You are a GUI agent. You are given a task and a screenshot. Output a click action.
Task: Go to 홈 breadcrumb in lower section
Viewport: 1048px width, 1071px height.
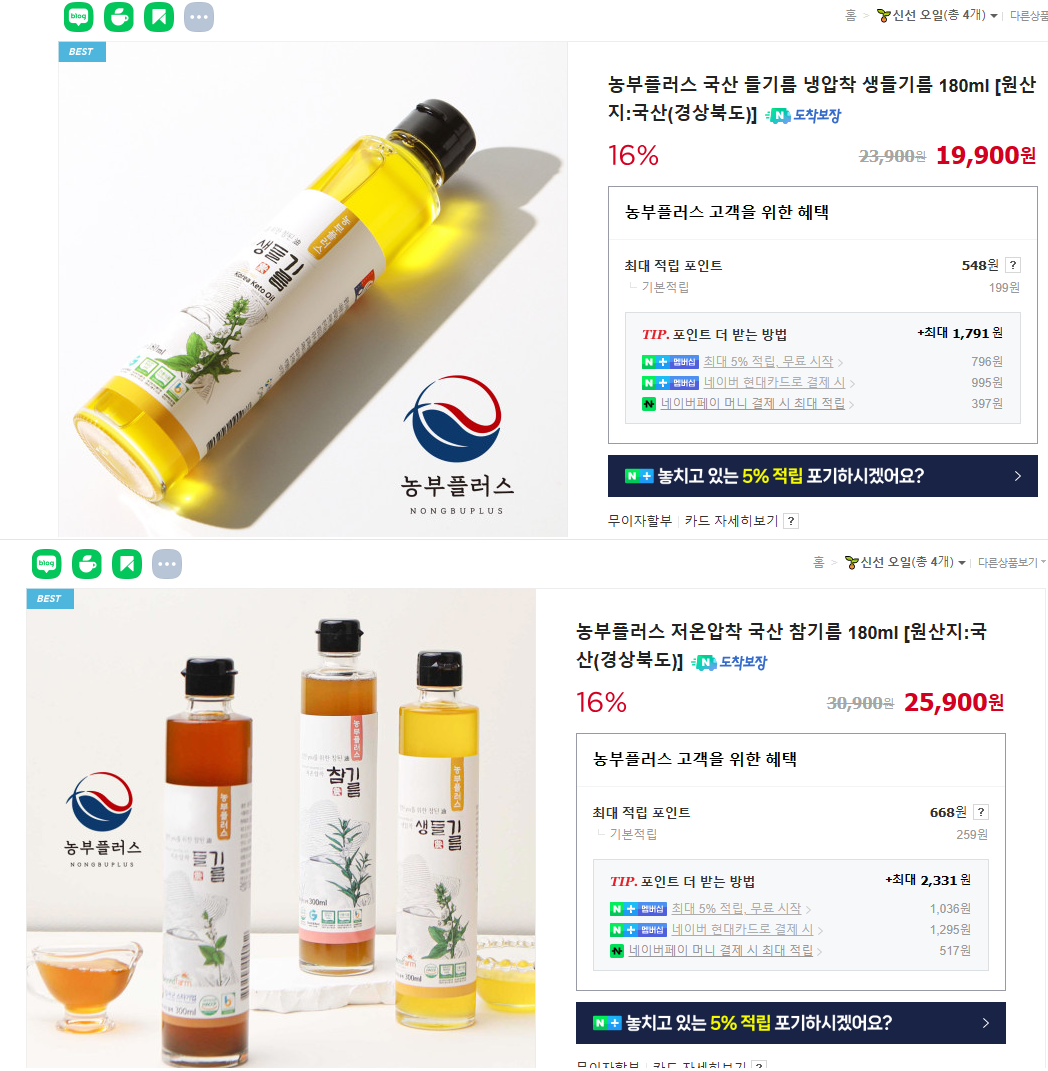818,562
